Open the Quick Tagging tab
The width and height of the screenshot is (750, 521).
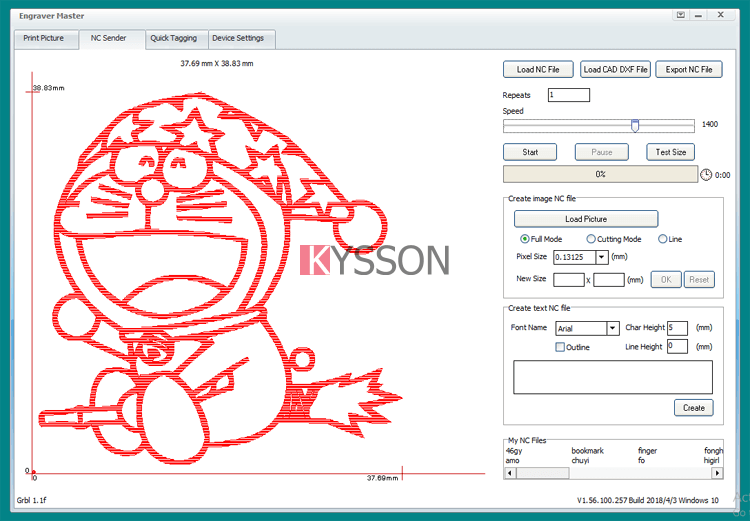point(174,38)
